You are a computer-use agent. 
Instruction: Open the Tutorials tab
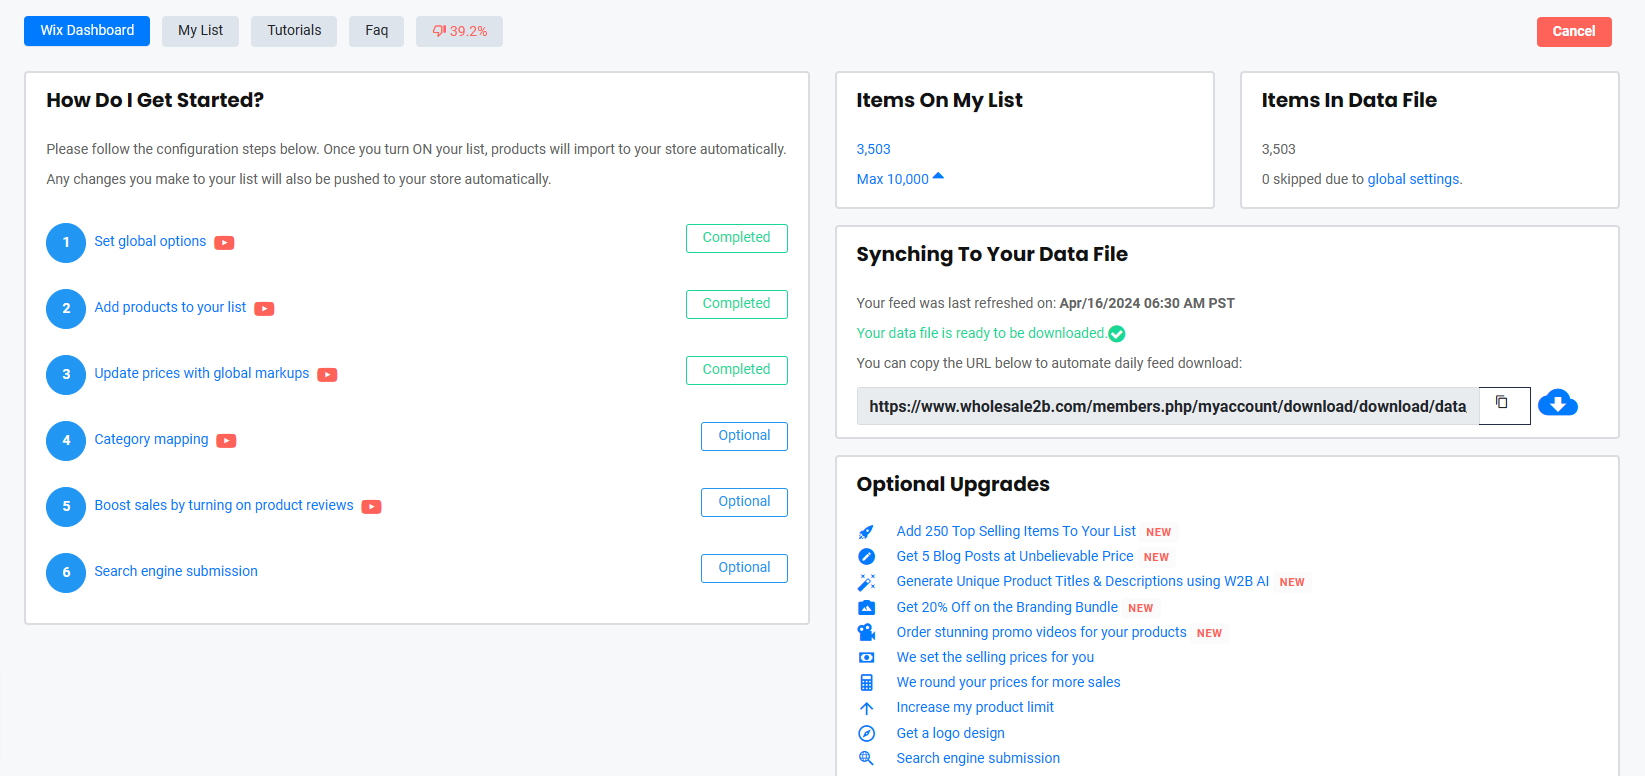tap(294, 31)
